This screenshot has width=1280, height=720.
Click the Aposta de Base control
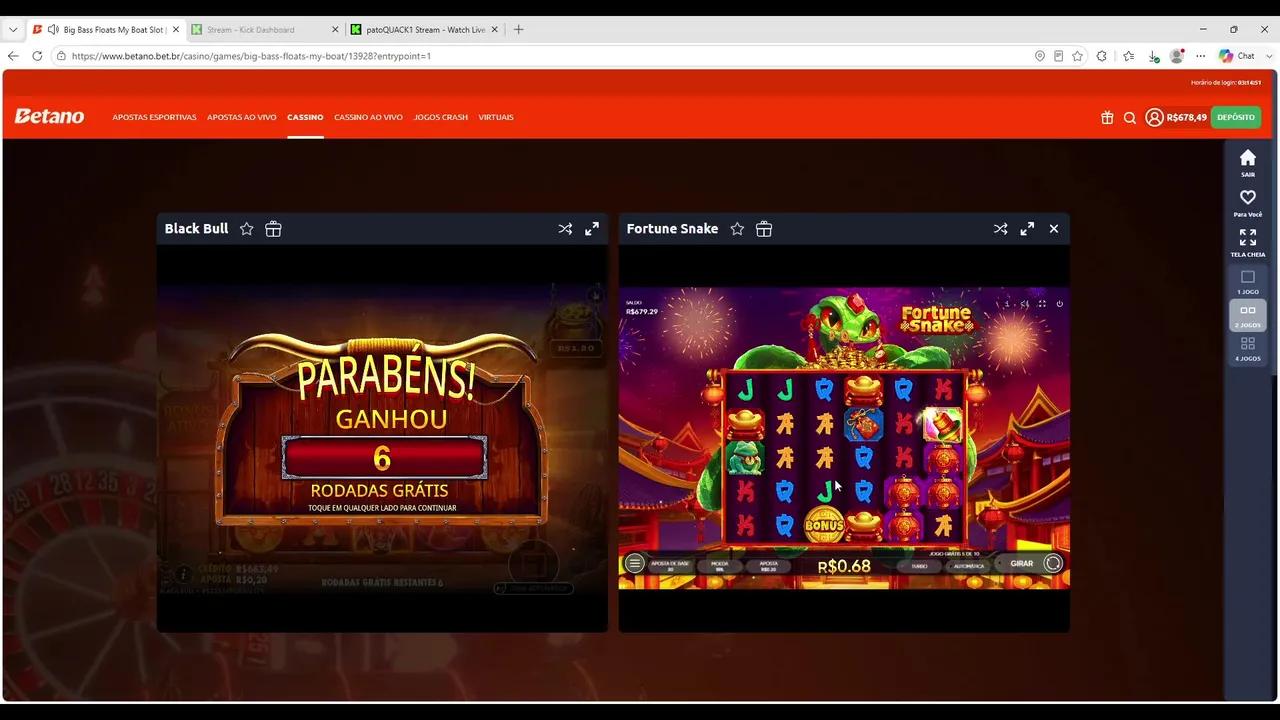click(x=670, y=565)
